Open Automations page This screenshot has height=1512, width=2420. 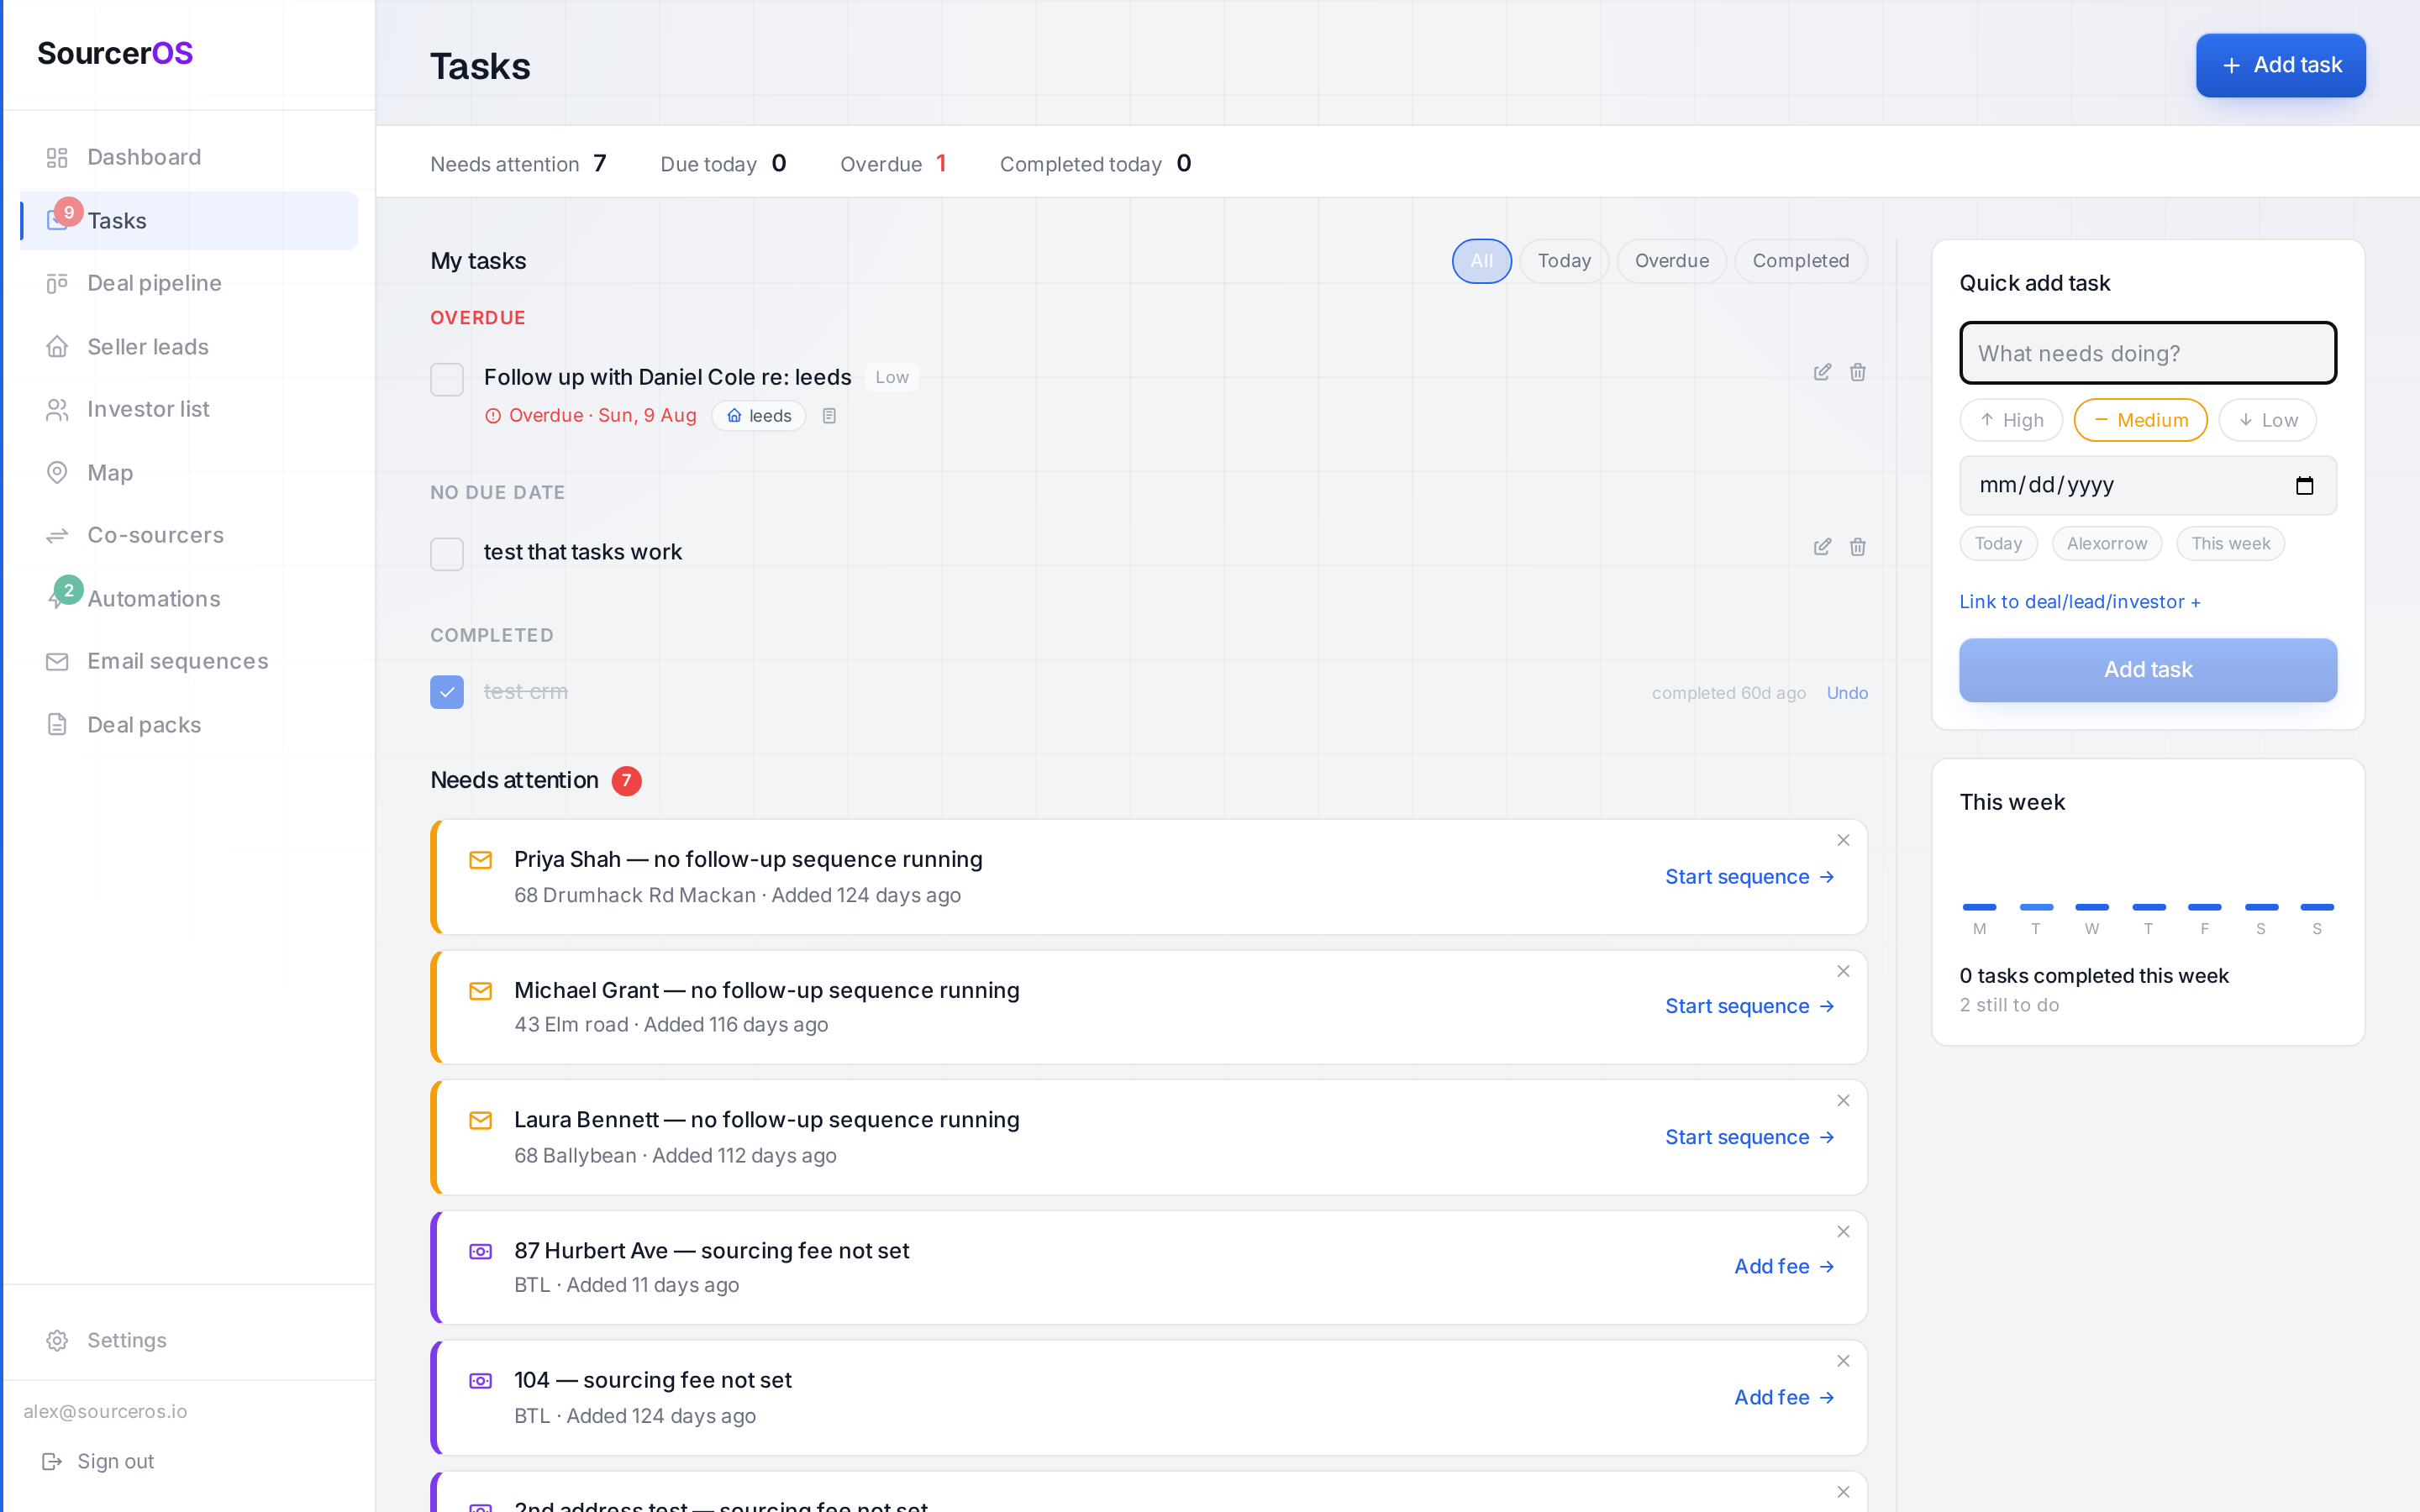pos(189,598)
